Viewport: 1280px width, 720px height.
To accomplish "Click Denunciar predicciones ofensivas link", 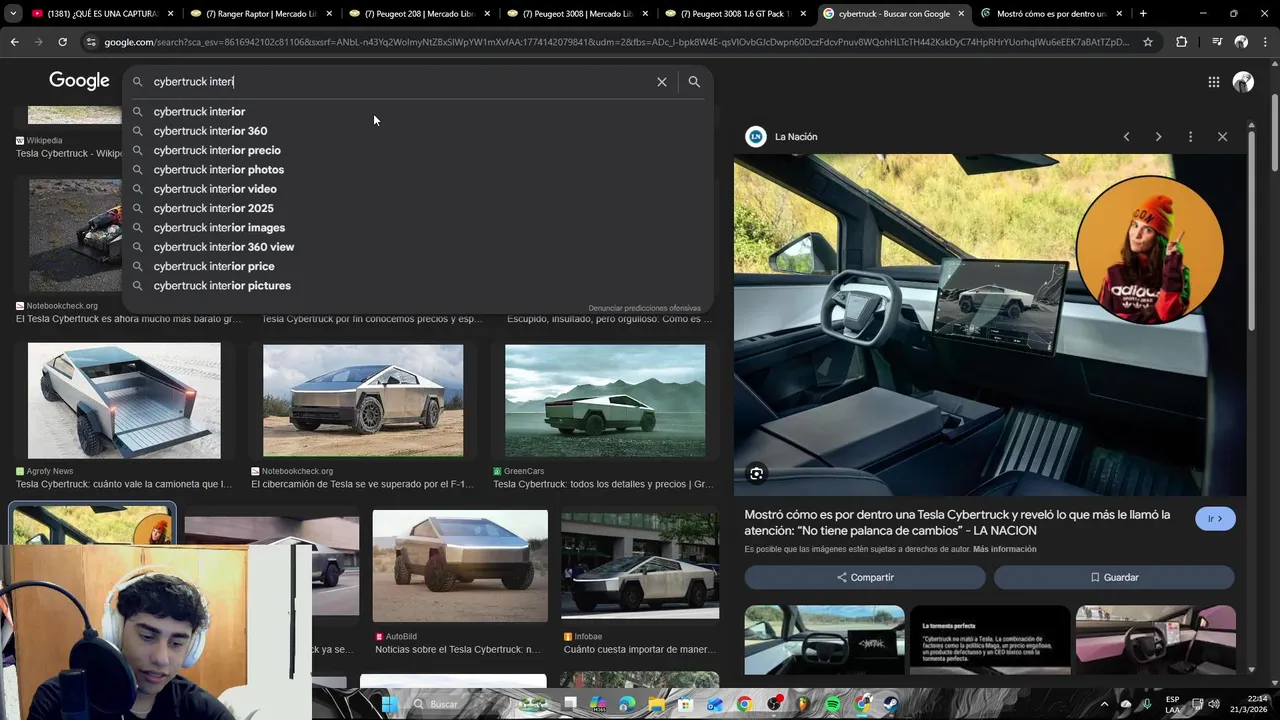I will point(644,308).
